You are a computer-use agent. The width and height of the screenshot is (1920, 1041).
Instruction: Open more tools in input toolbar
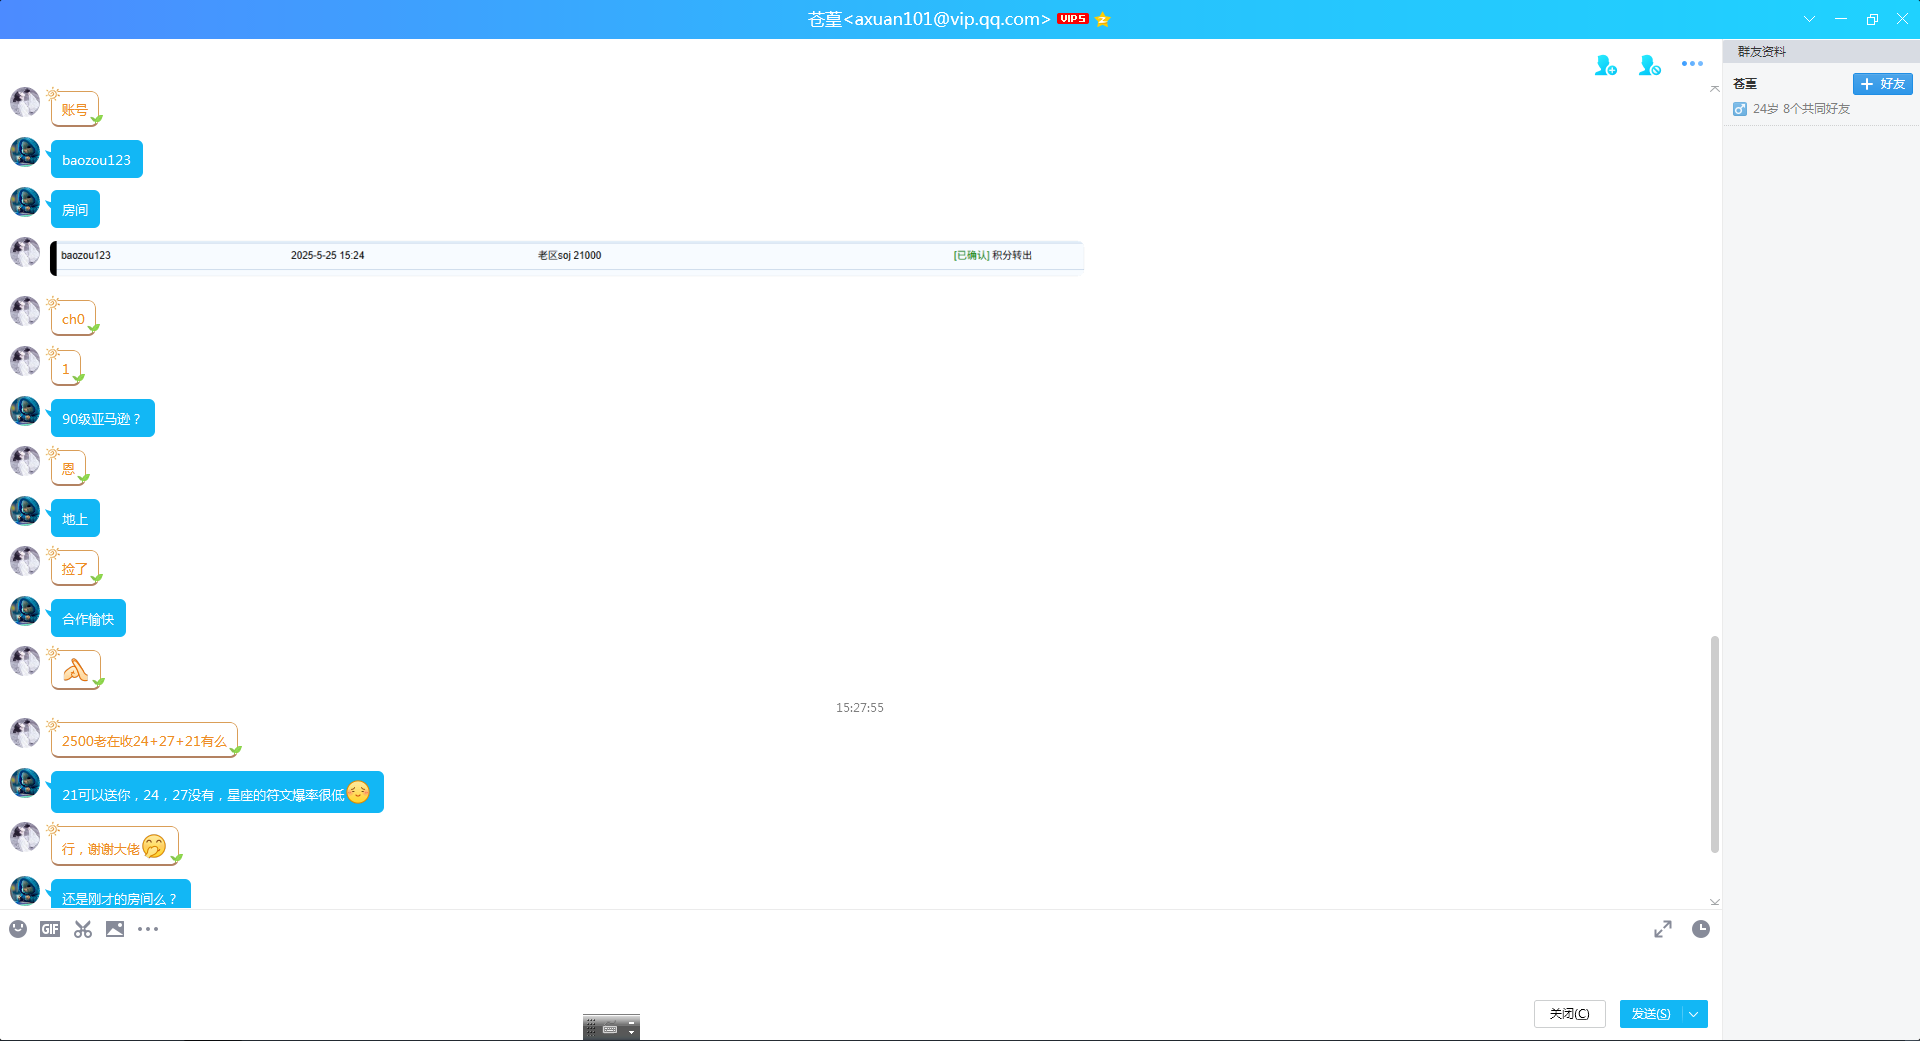pos(148,929)
